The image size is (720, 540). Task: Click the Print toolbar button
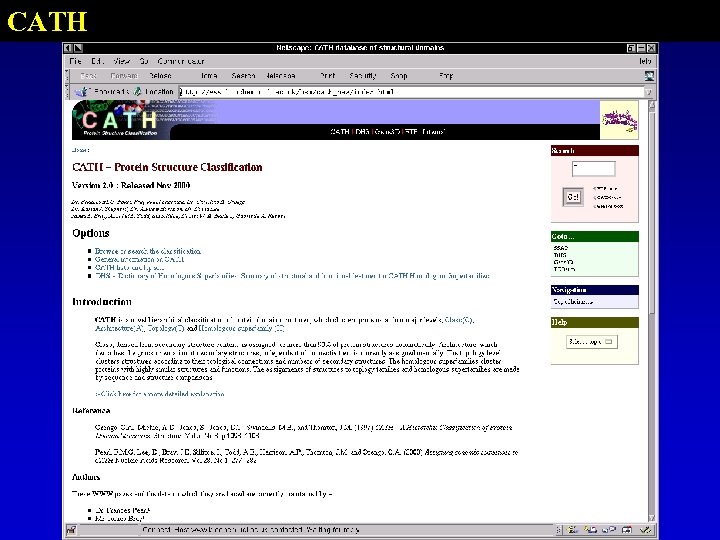[328, 76]
